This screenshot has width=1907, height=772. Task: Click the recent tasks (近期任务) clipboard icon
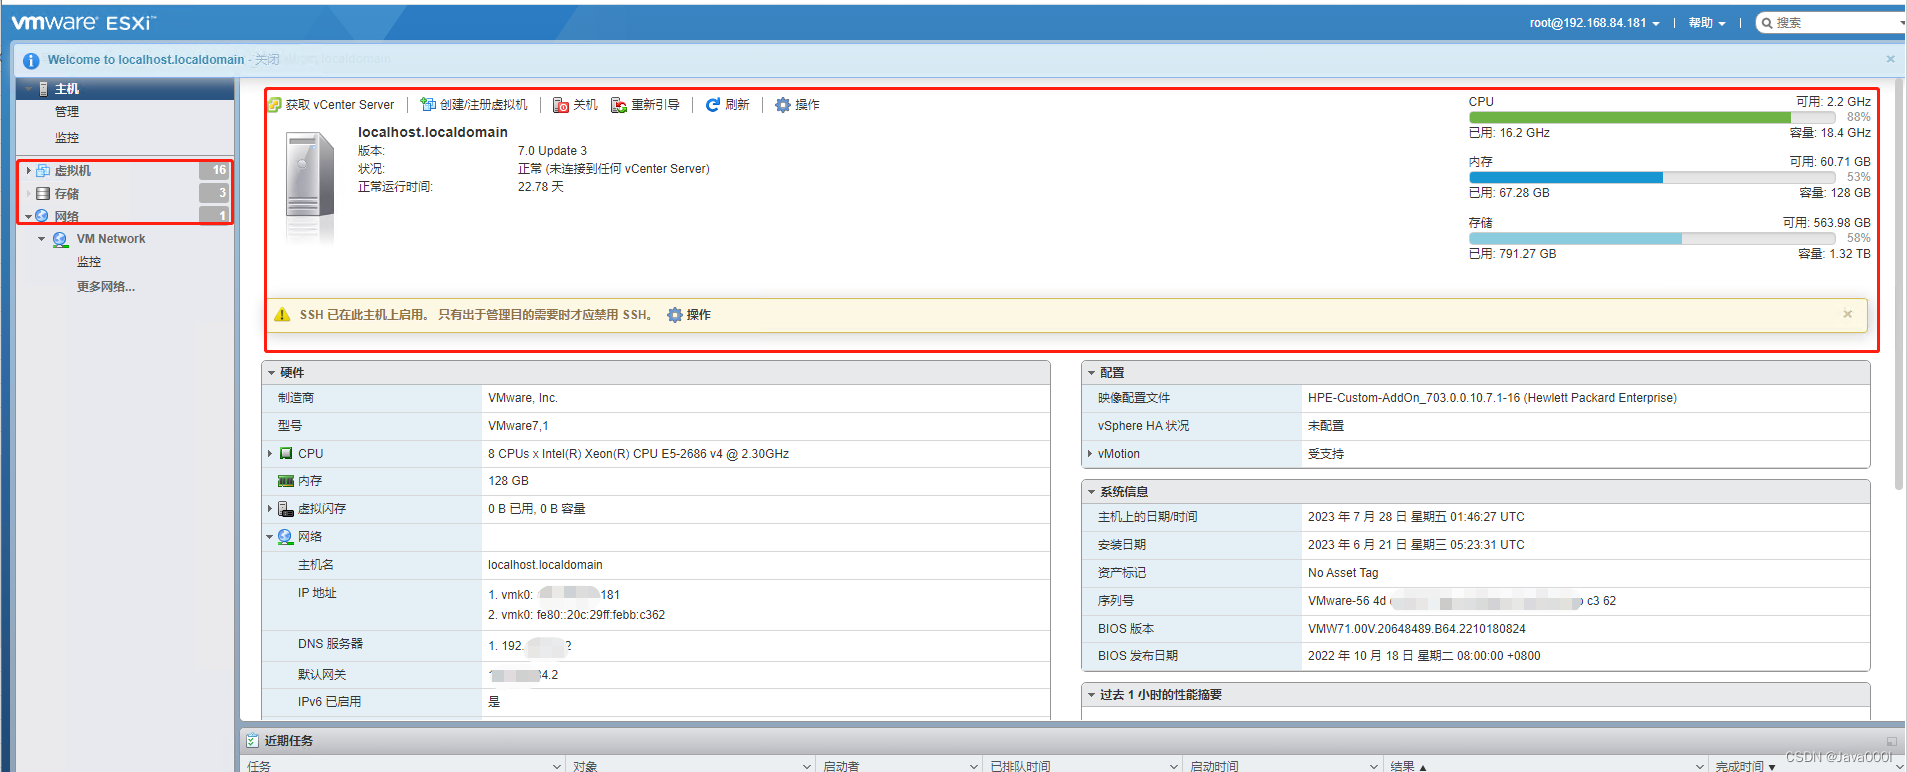pyautogui.click(x=252, y=741)
